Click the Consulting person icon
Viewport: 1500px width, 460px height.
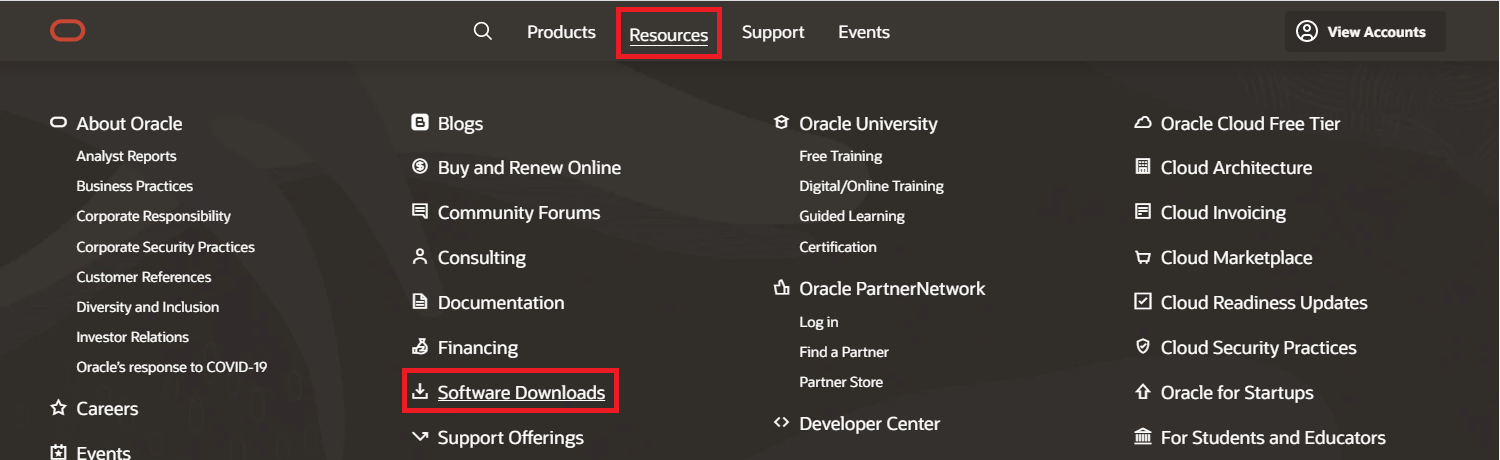(420, 257)
